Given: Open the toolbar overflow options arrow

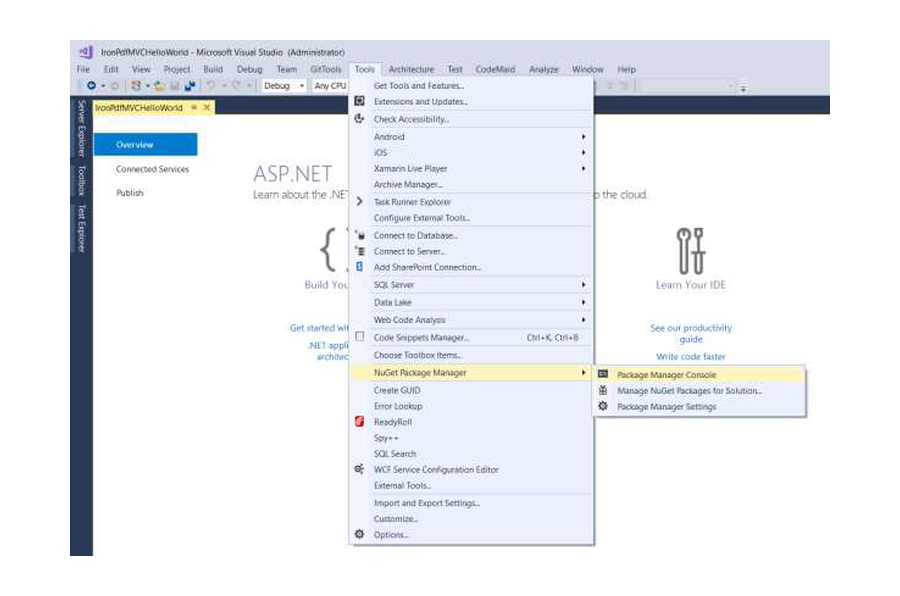Looking at the screenshot, I should click(x=743, y=87).
